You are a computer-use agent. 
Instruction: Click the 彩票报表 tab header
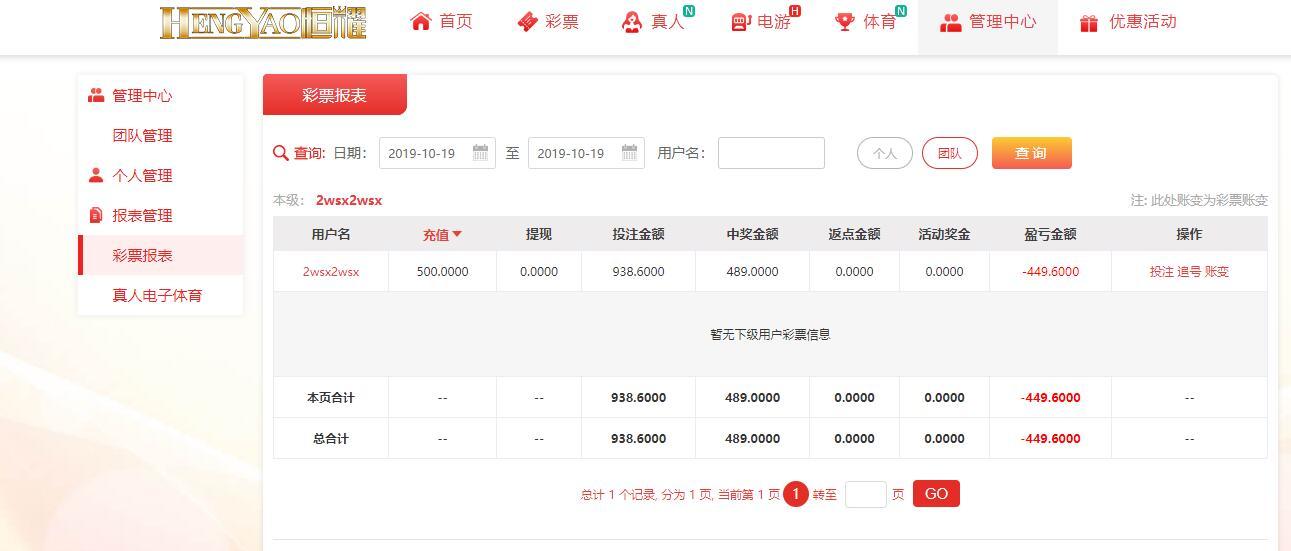click(335, 95)
